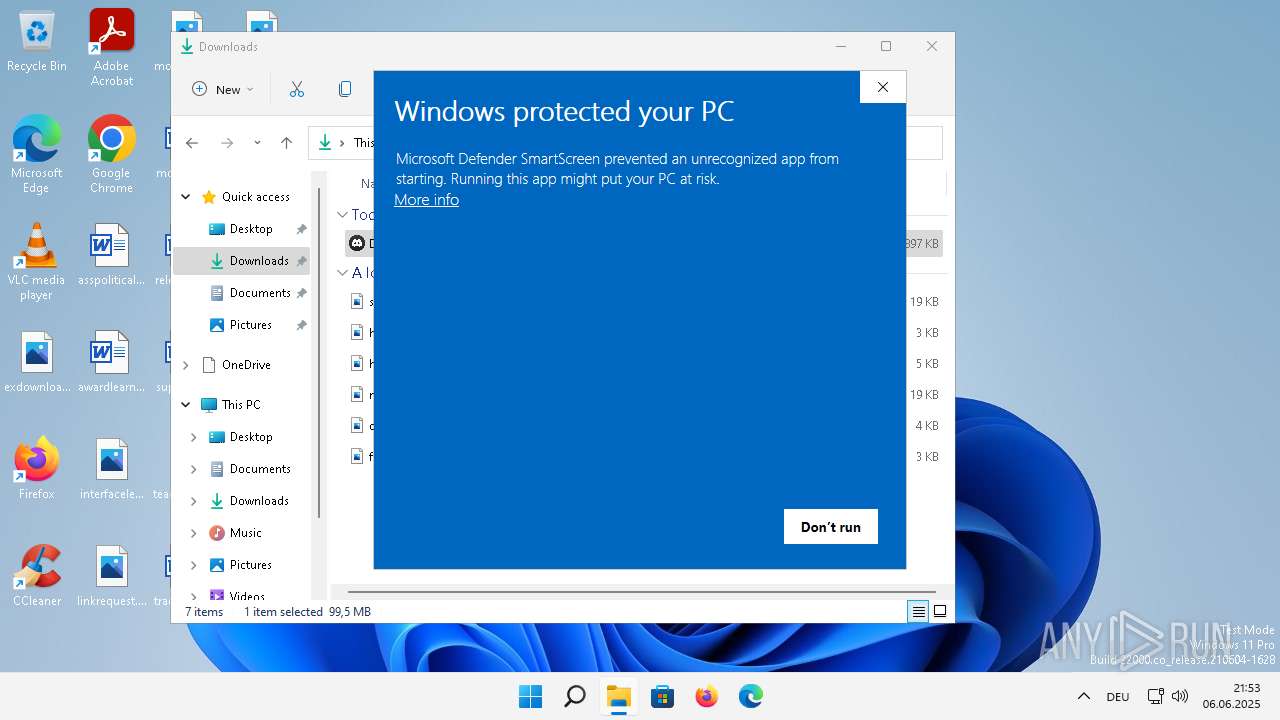Screen dimensions: 1280x720
Task: Switch to large icons view layout
Action: click(x=940, y=612)
